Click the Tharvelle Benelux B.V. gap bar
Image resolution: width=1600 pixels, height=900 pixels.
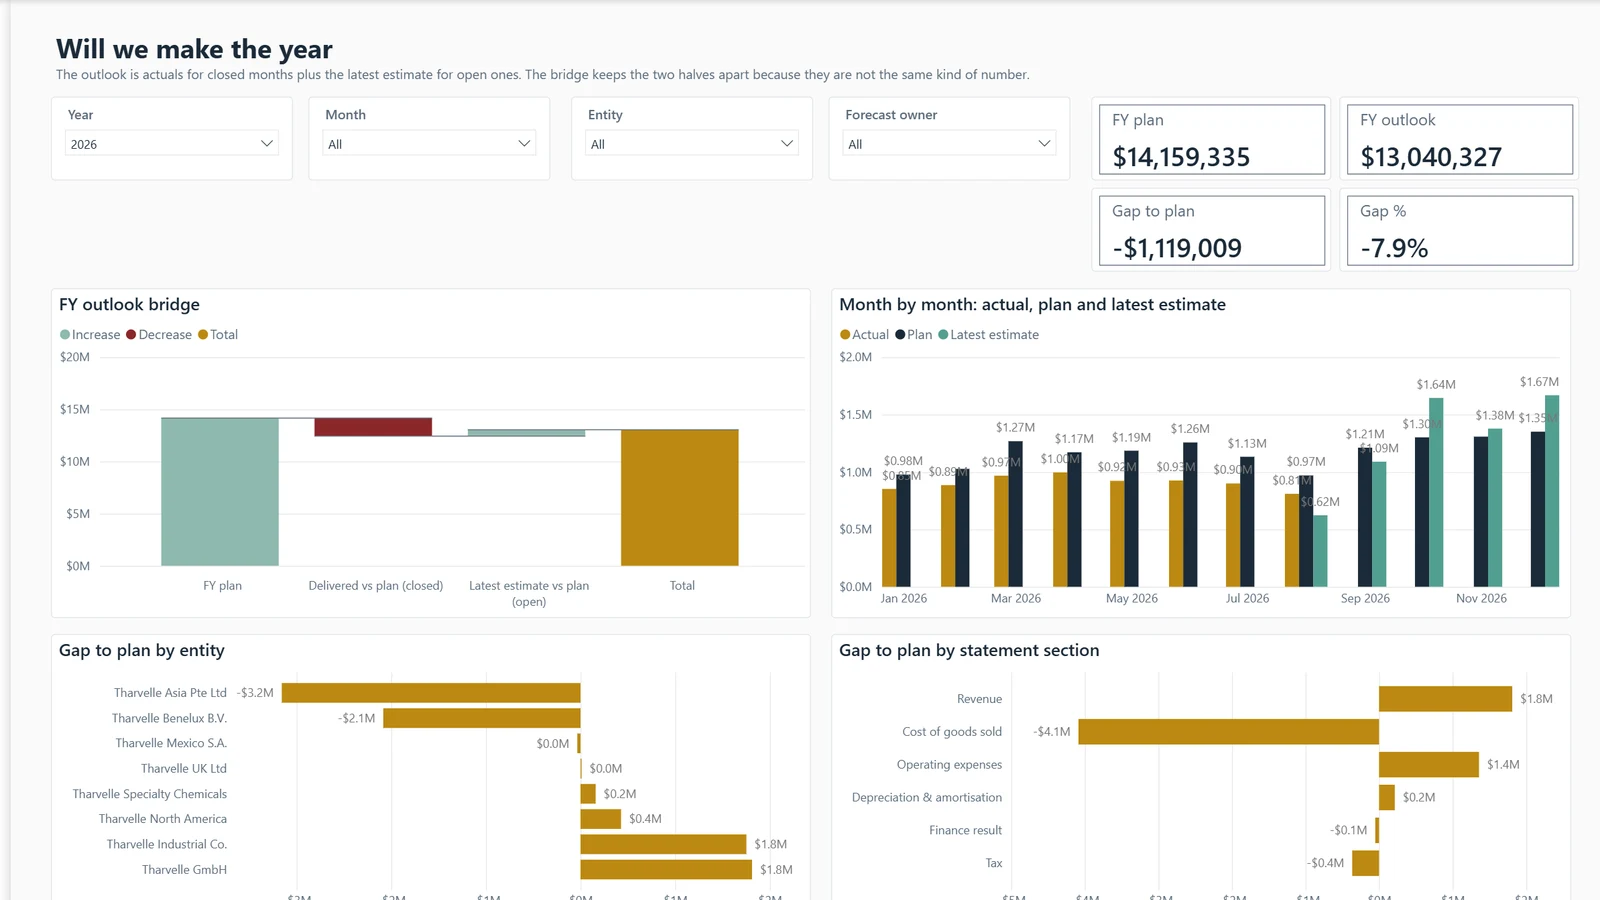(x=482, y=718)
